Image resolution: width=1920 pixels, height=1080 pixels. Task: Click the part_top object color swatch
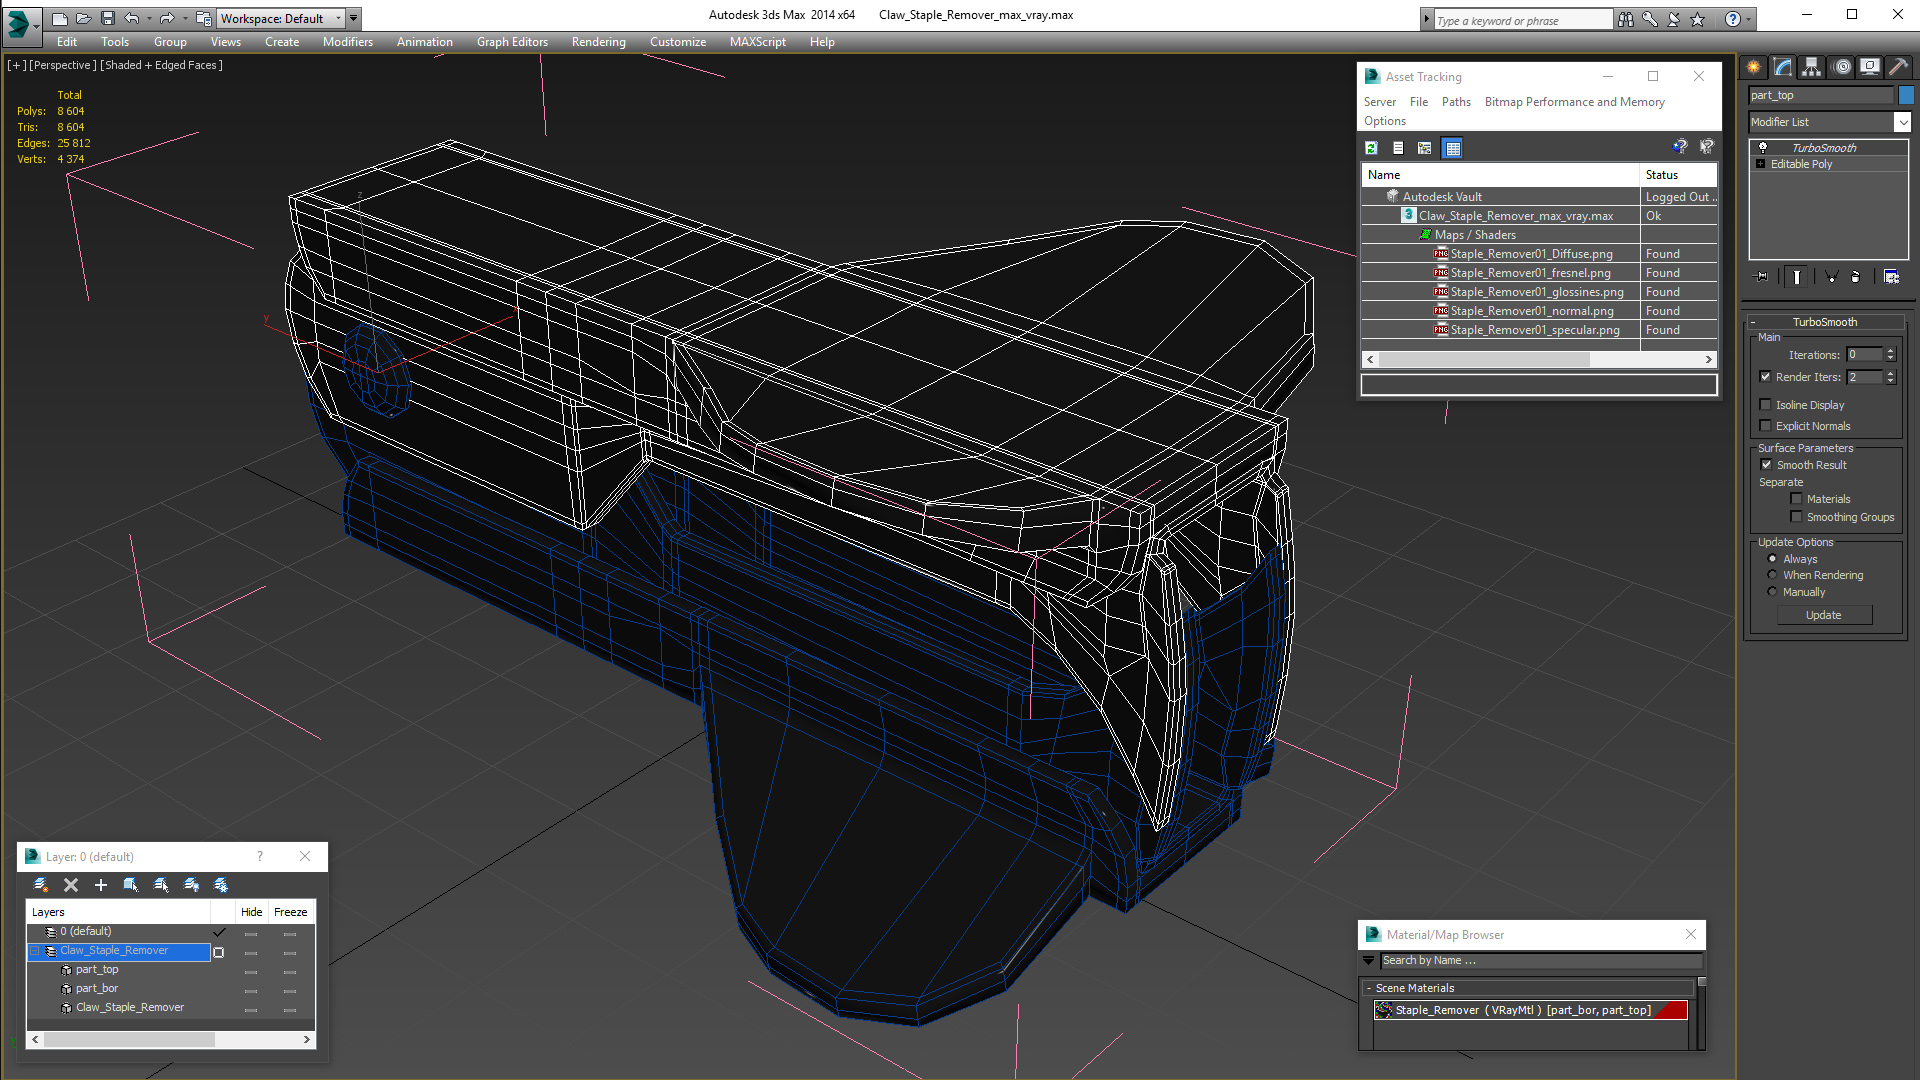1906,95
